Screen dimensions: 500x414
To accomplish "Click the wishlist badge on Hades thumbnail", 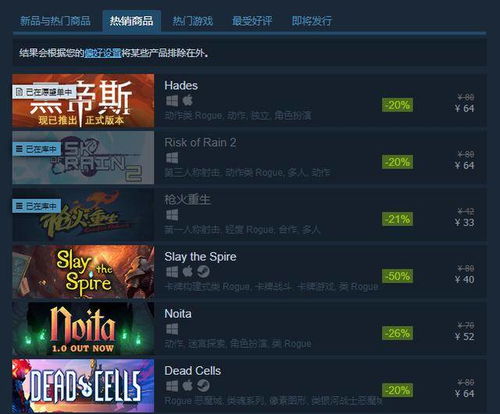I will (45, 92).
